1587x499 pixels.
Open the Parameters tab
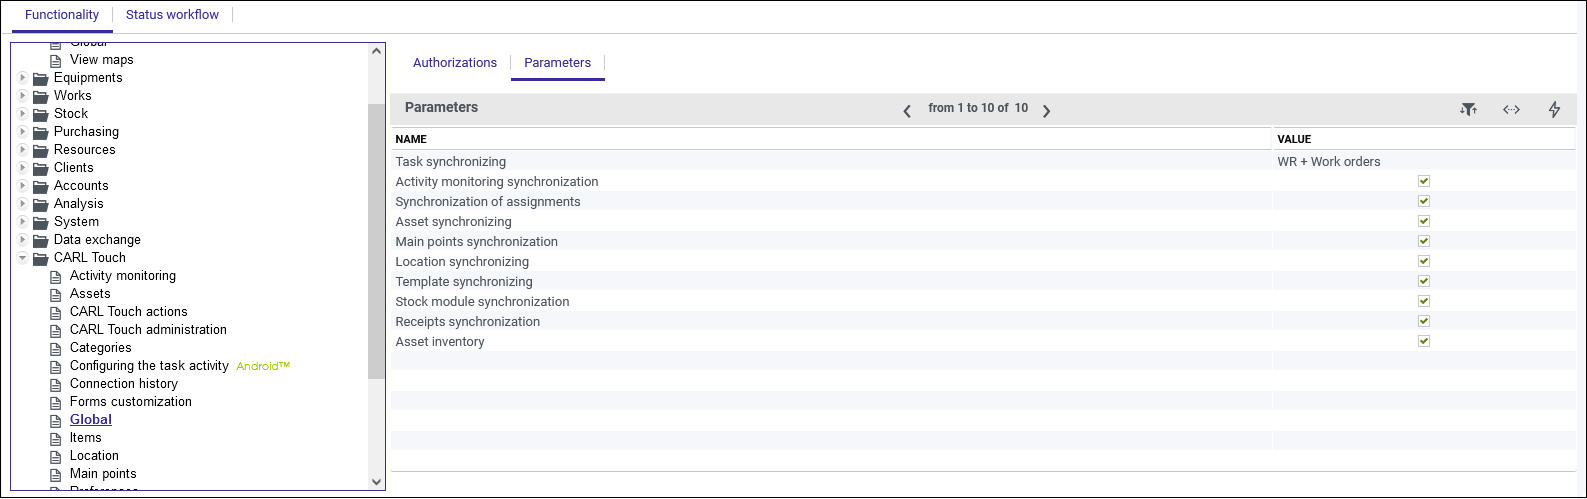(558, 63)
